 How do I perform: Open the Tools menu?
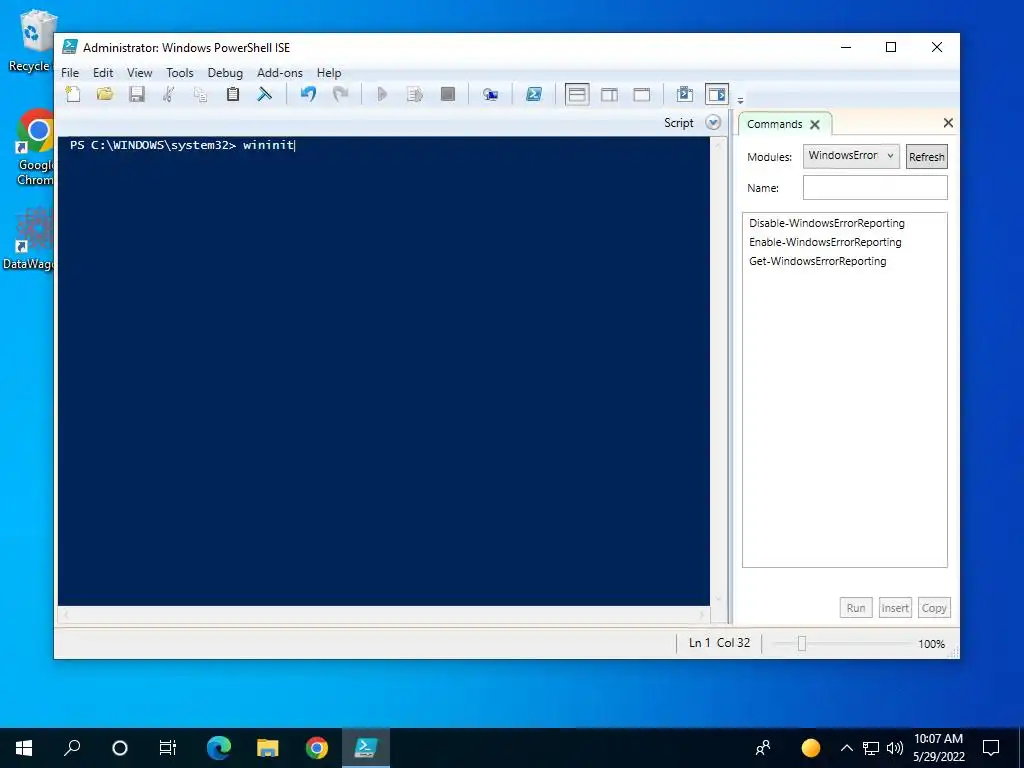tap(180, 72)
